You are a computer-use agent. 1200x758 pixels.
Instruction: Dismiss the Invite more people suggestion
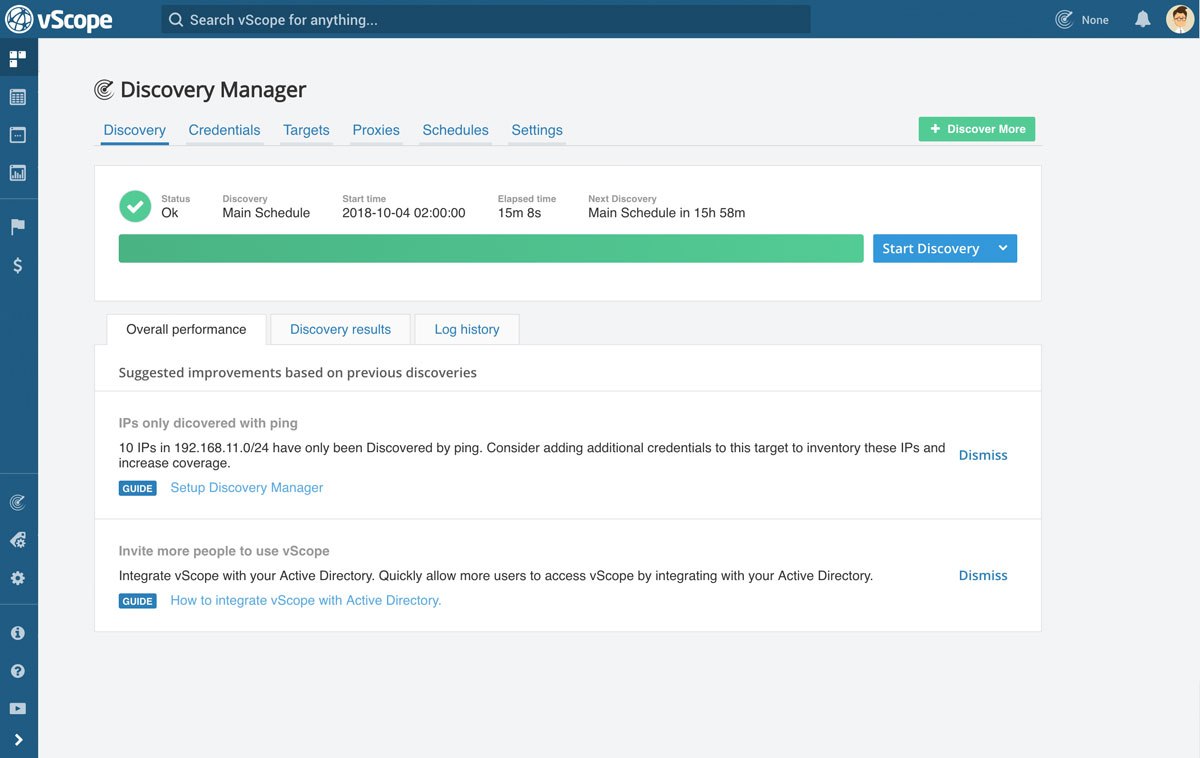point(983,575)
